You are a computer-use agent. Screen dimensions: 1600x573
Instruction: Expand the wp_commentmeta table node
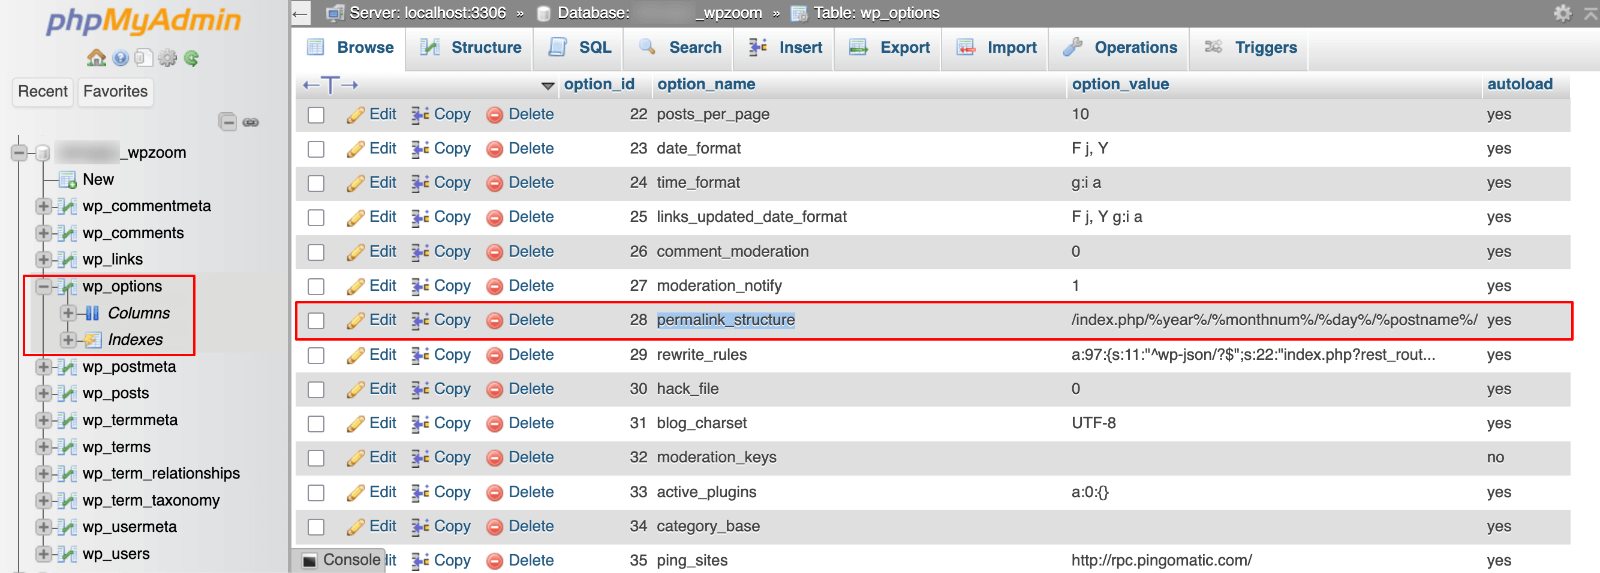pos(43,206)
